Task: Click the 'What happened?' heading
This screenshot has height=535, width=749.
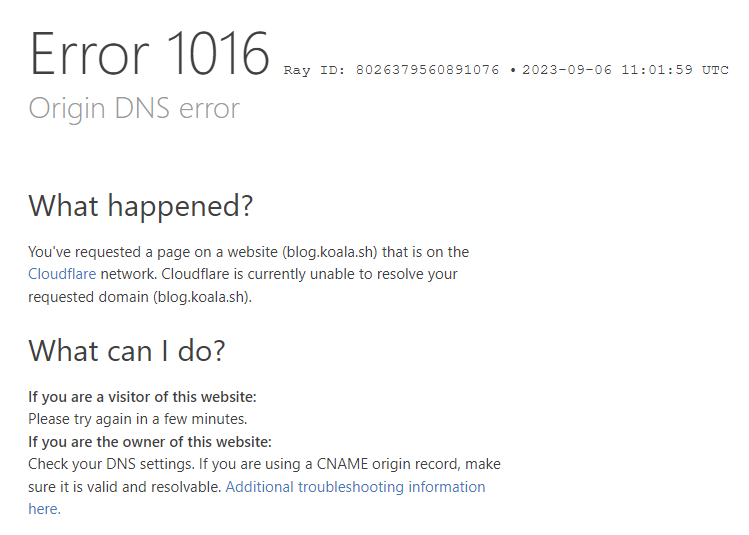Action: click(140, 206)
